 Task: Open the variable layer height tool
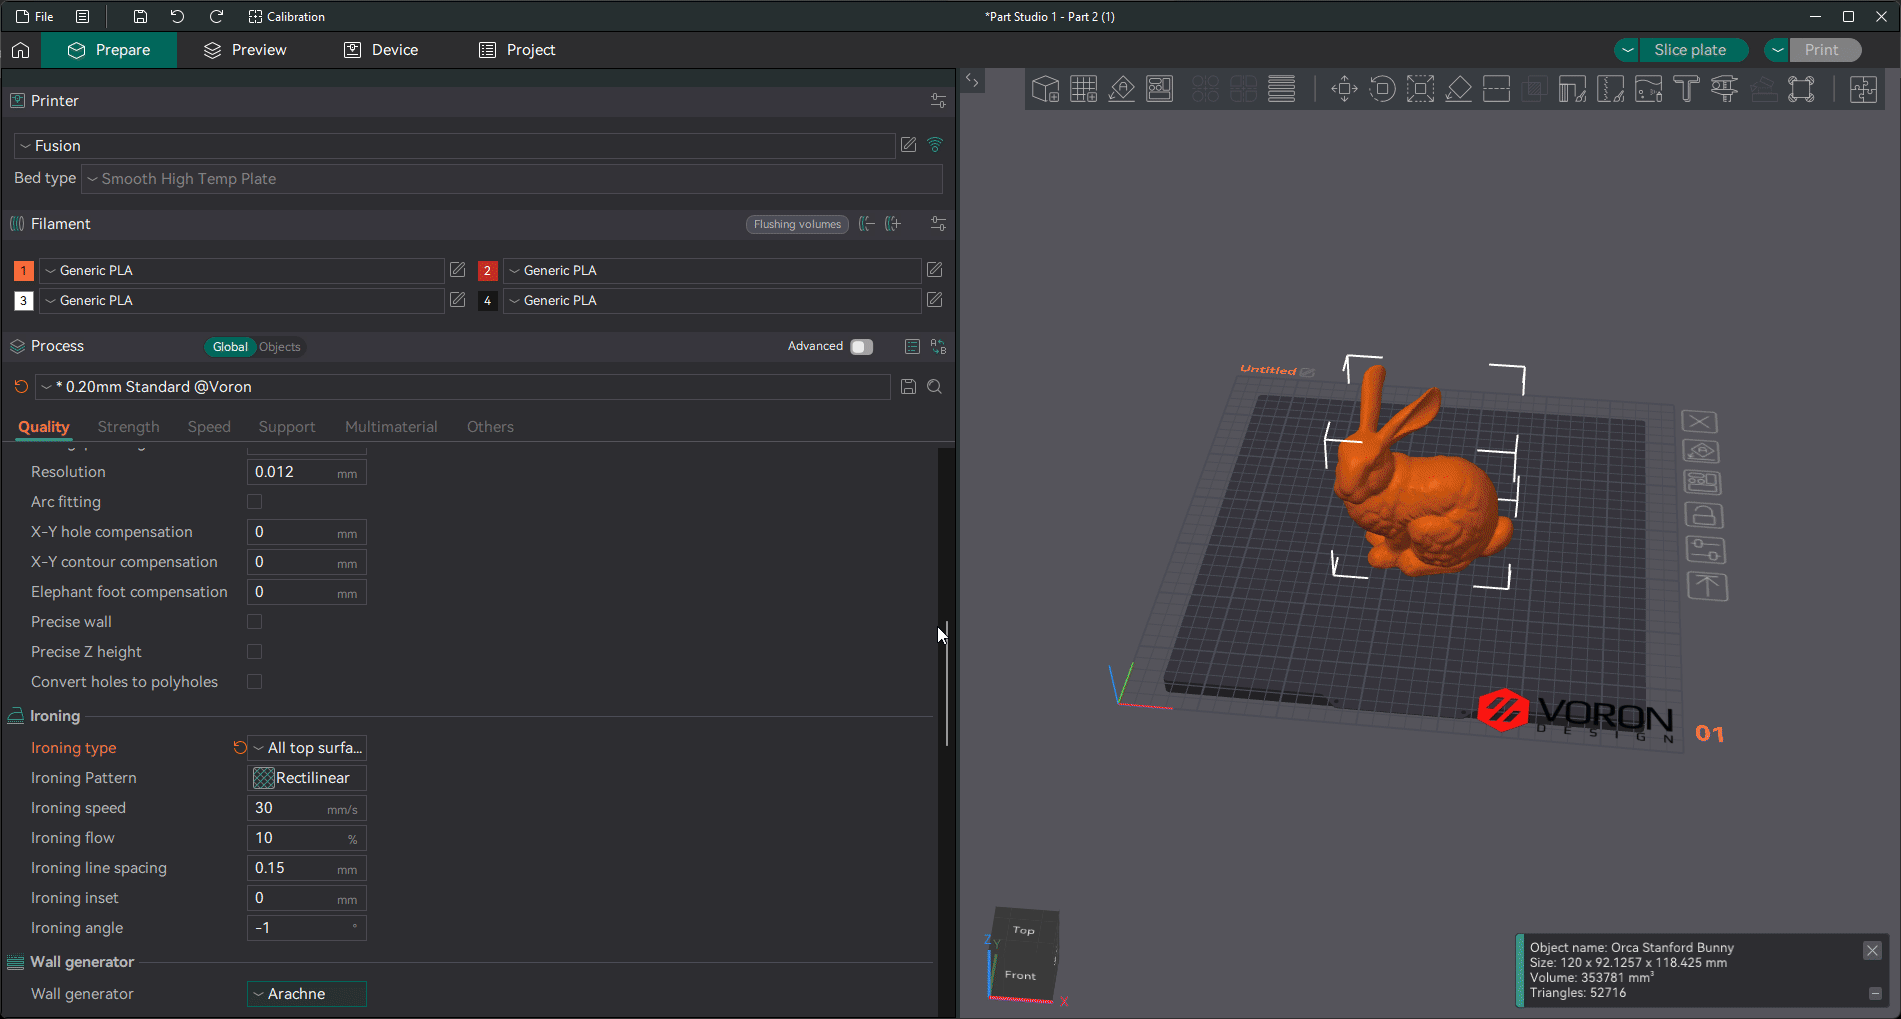click(x=1282, y=89)
